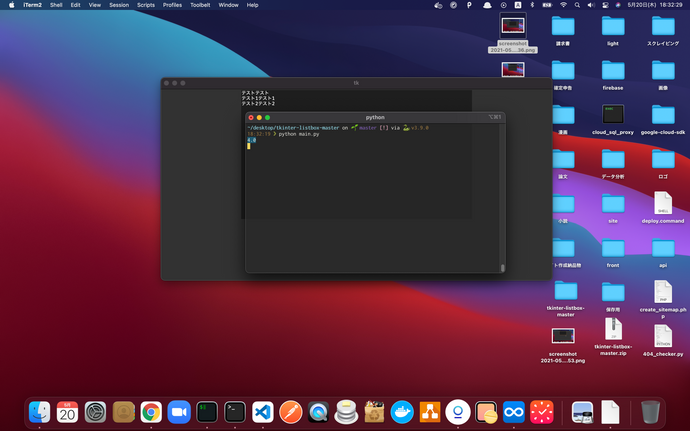Click the Bluetooth icon in the menu bar
Viewport: 690px width, 431px height.
532,5
